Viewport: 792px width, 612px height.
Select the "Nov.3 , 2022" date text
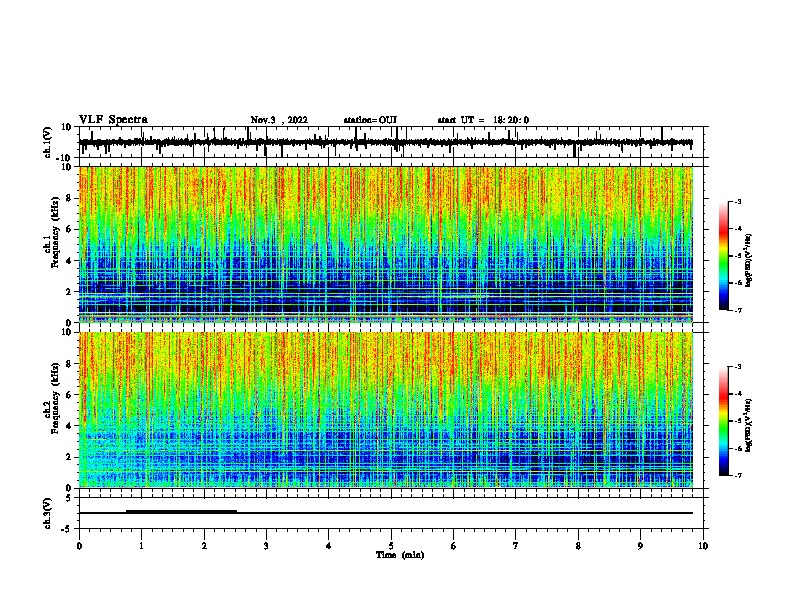point(279,120)
